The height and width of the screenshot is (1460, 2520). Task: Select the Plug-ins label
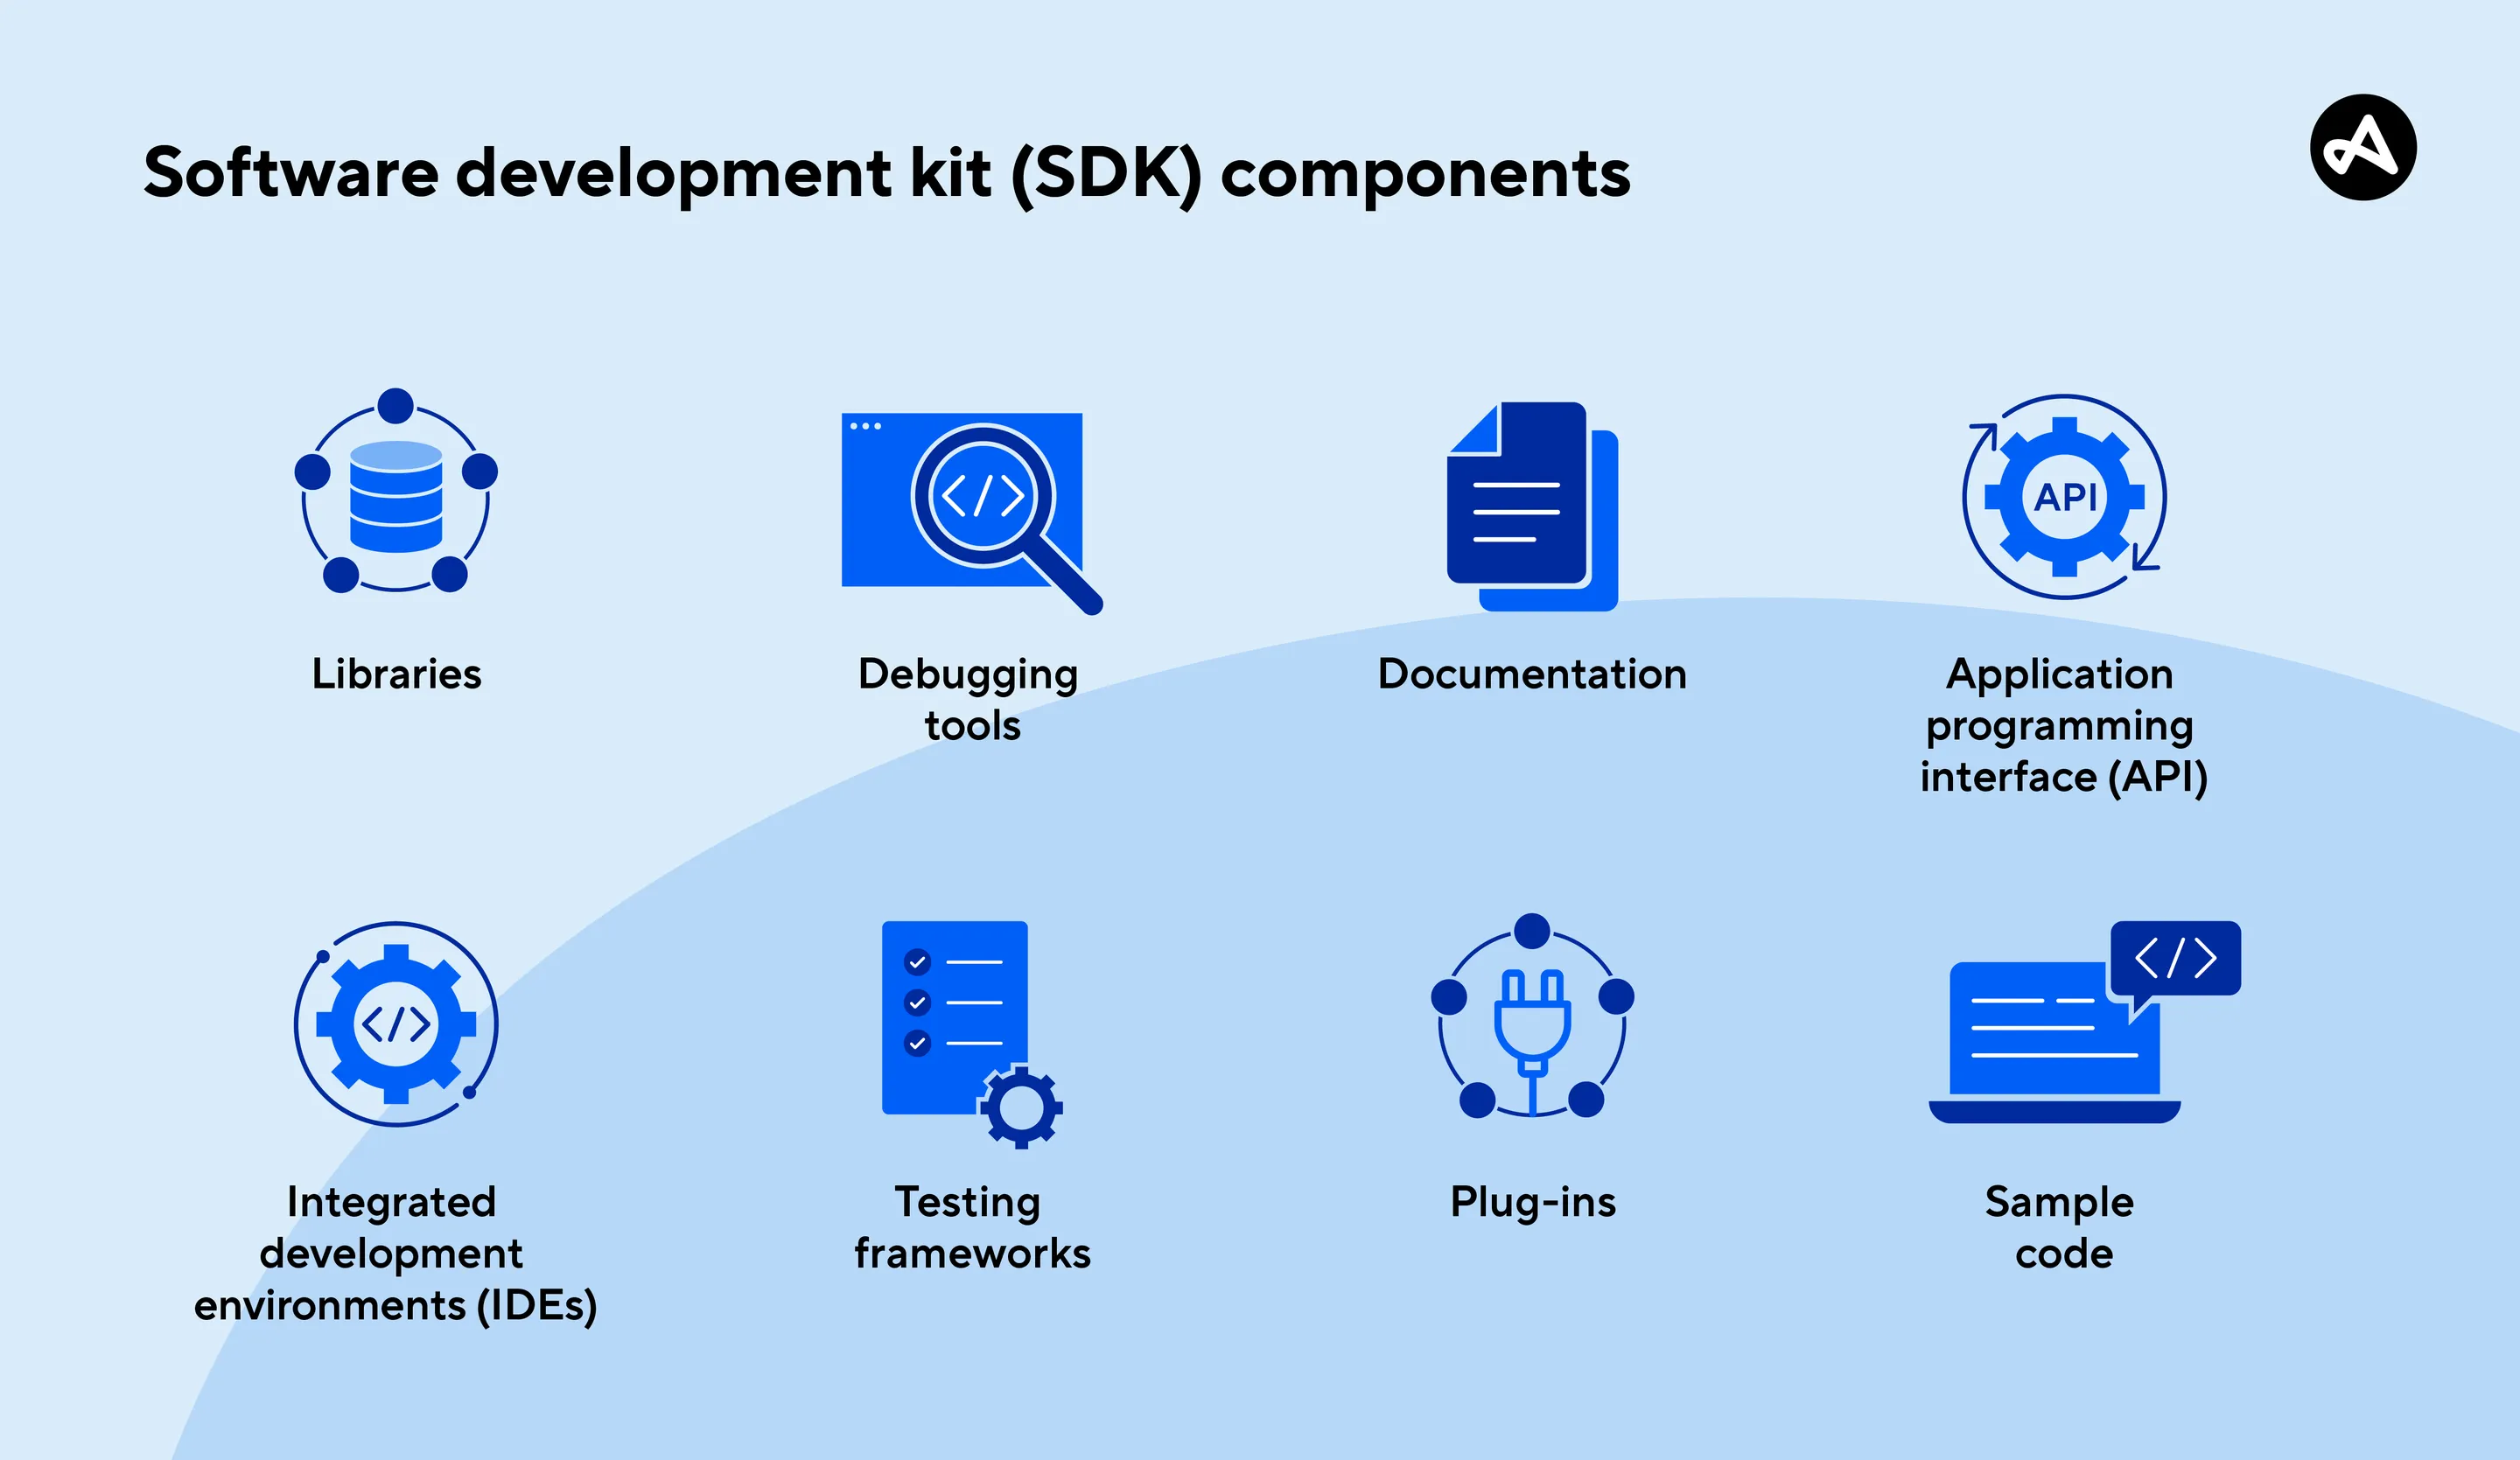(1533, 1203)
